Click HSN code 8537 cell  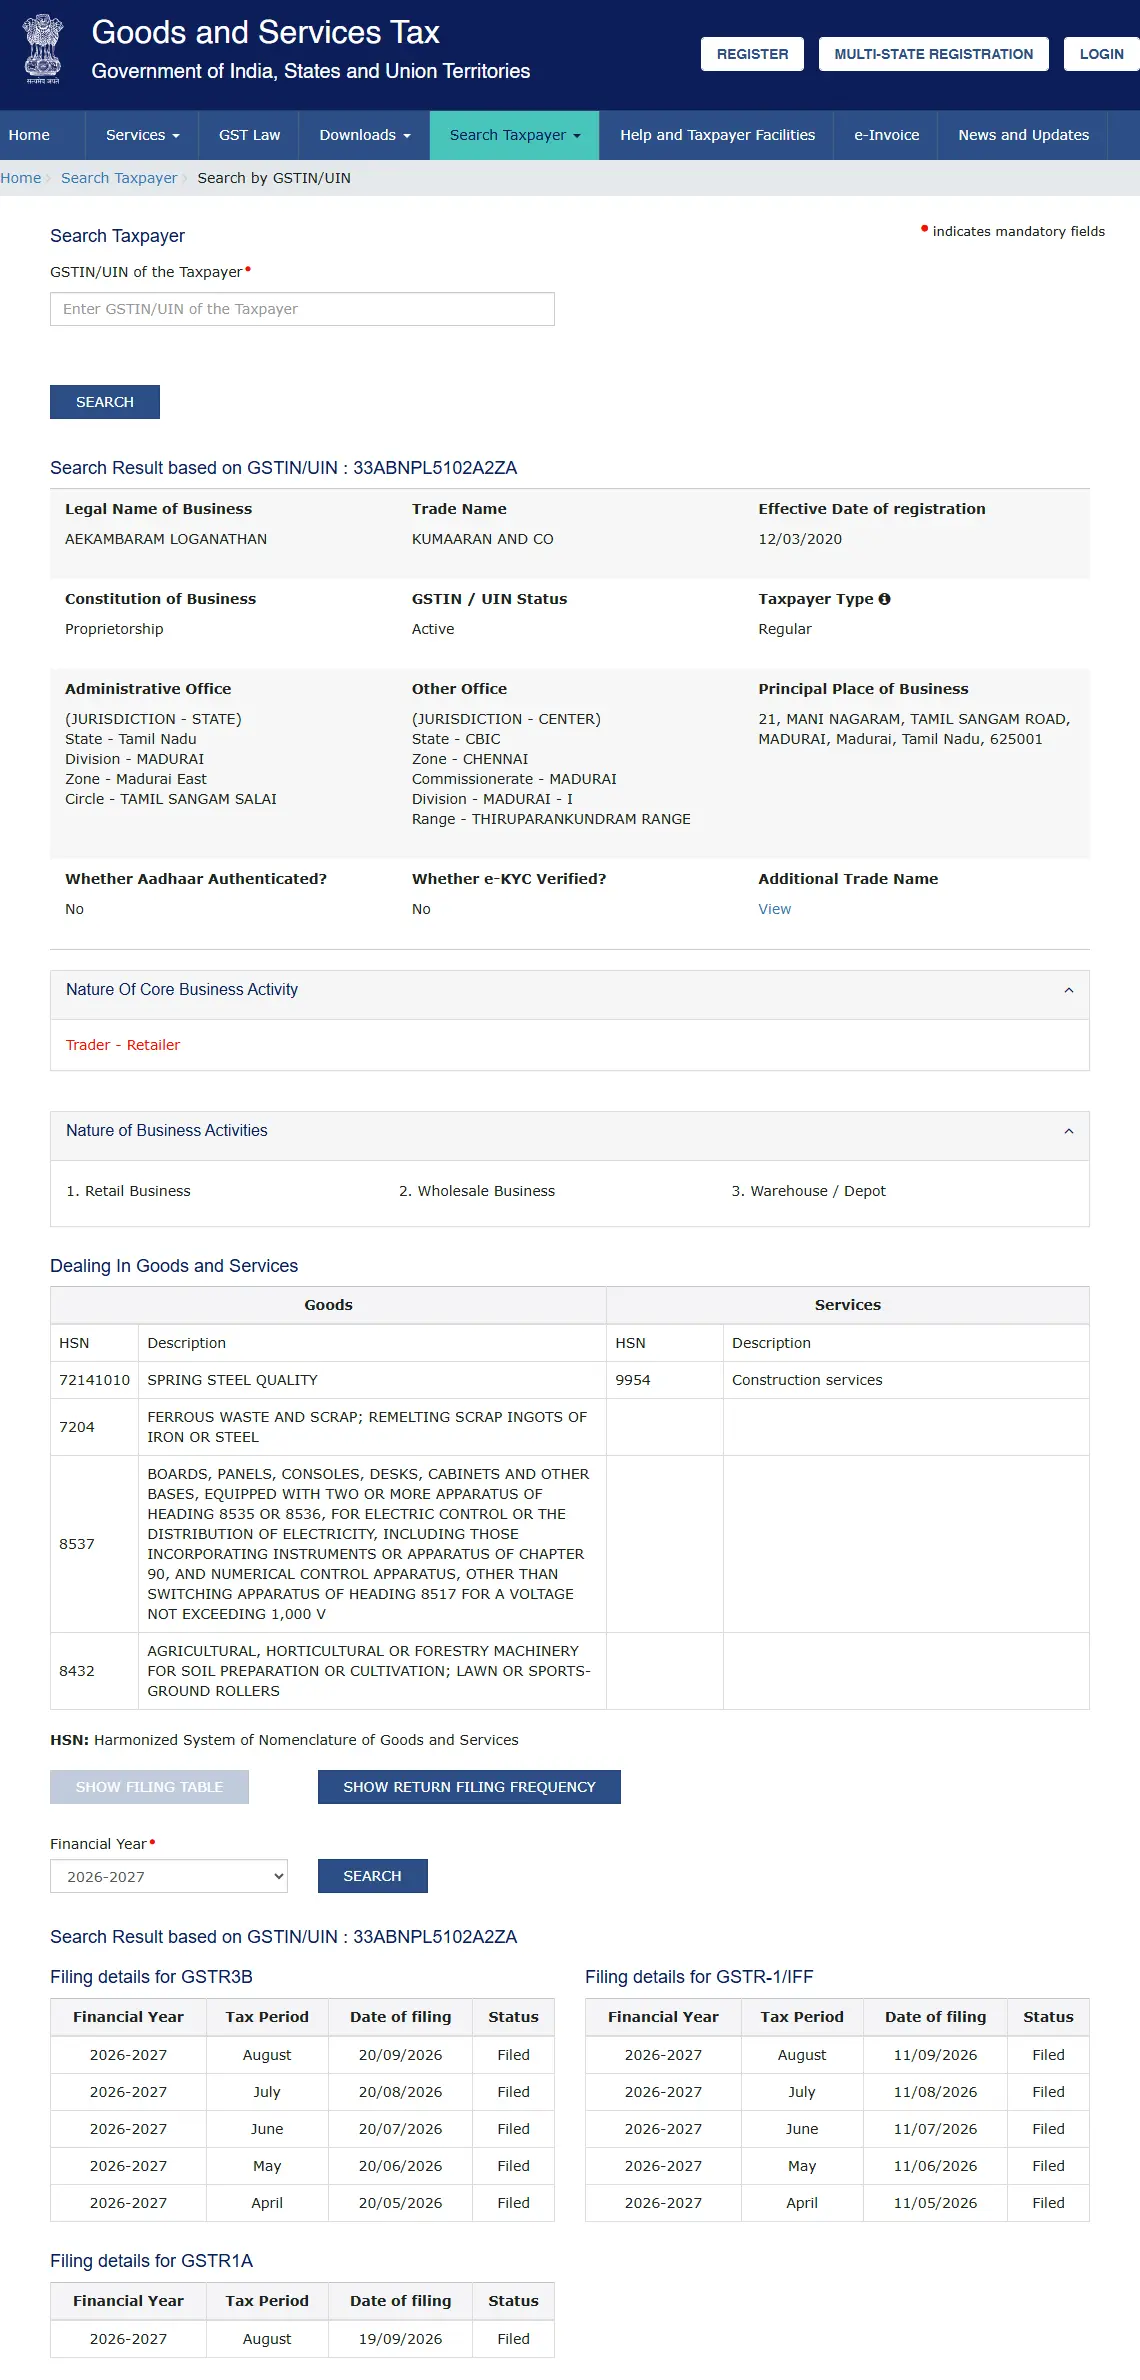[x=94, y=1544]
